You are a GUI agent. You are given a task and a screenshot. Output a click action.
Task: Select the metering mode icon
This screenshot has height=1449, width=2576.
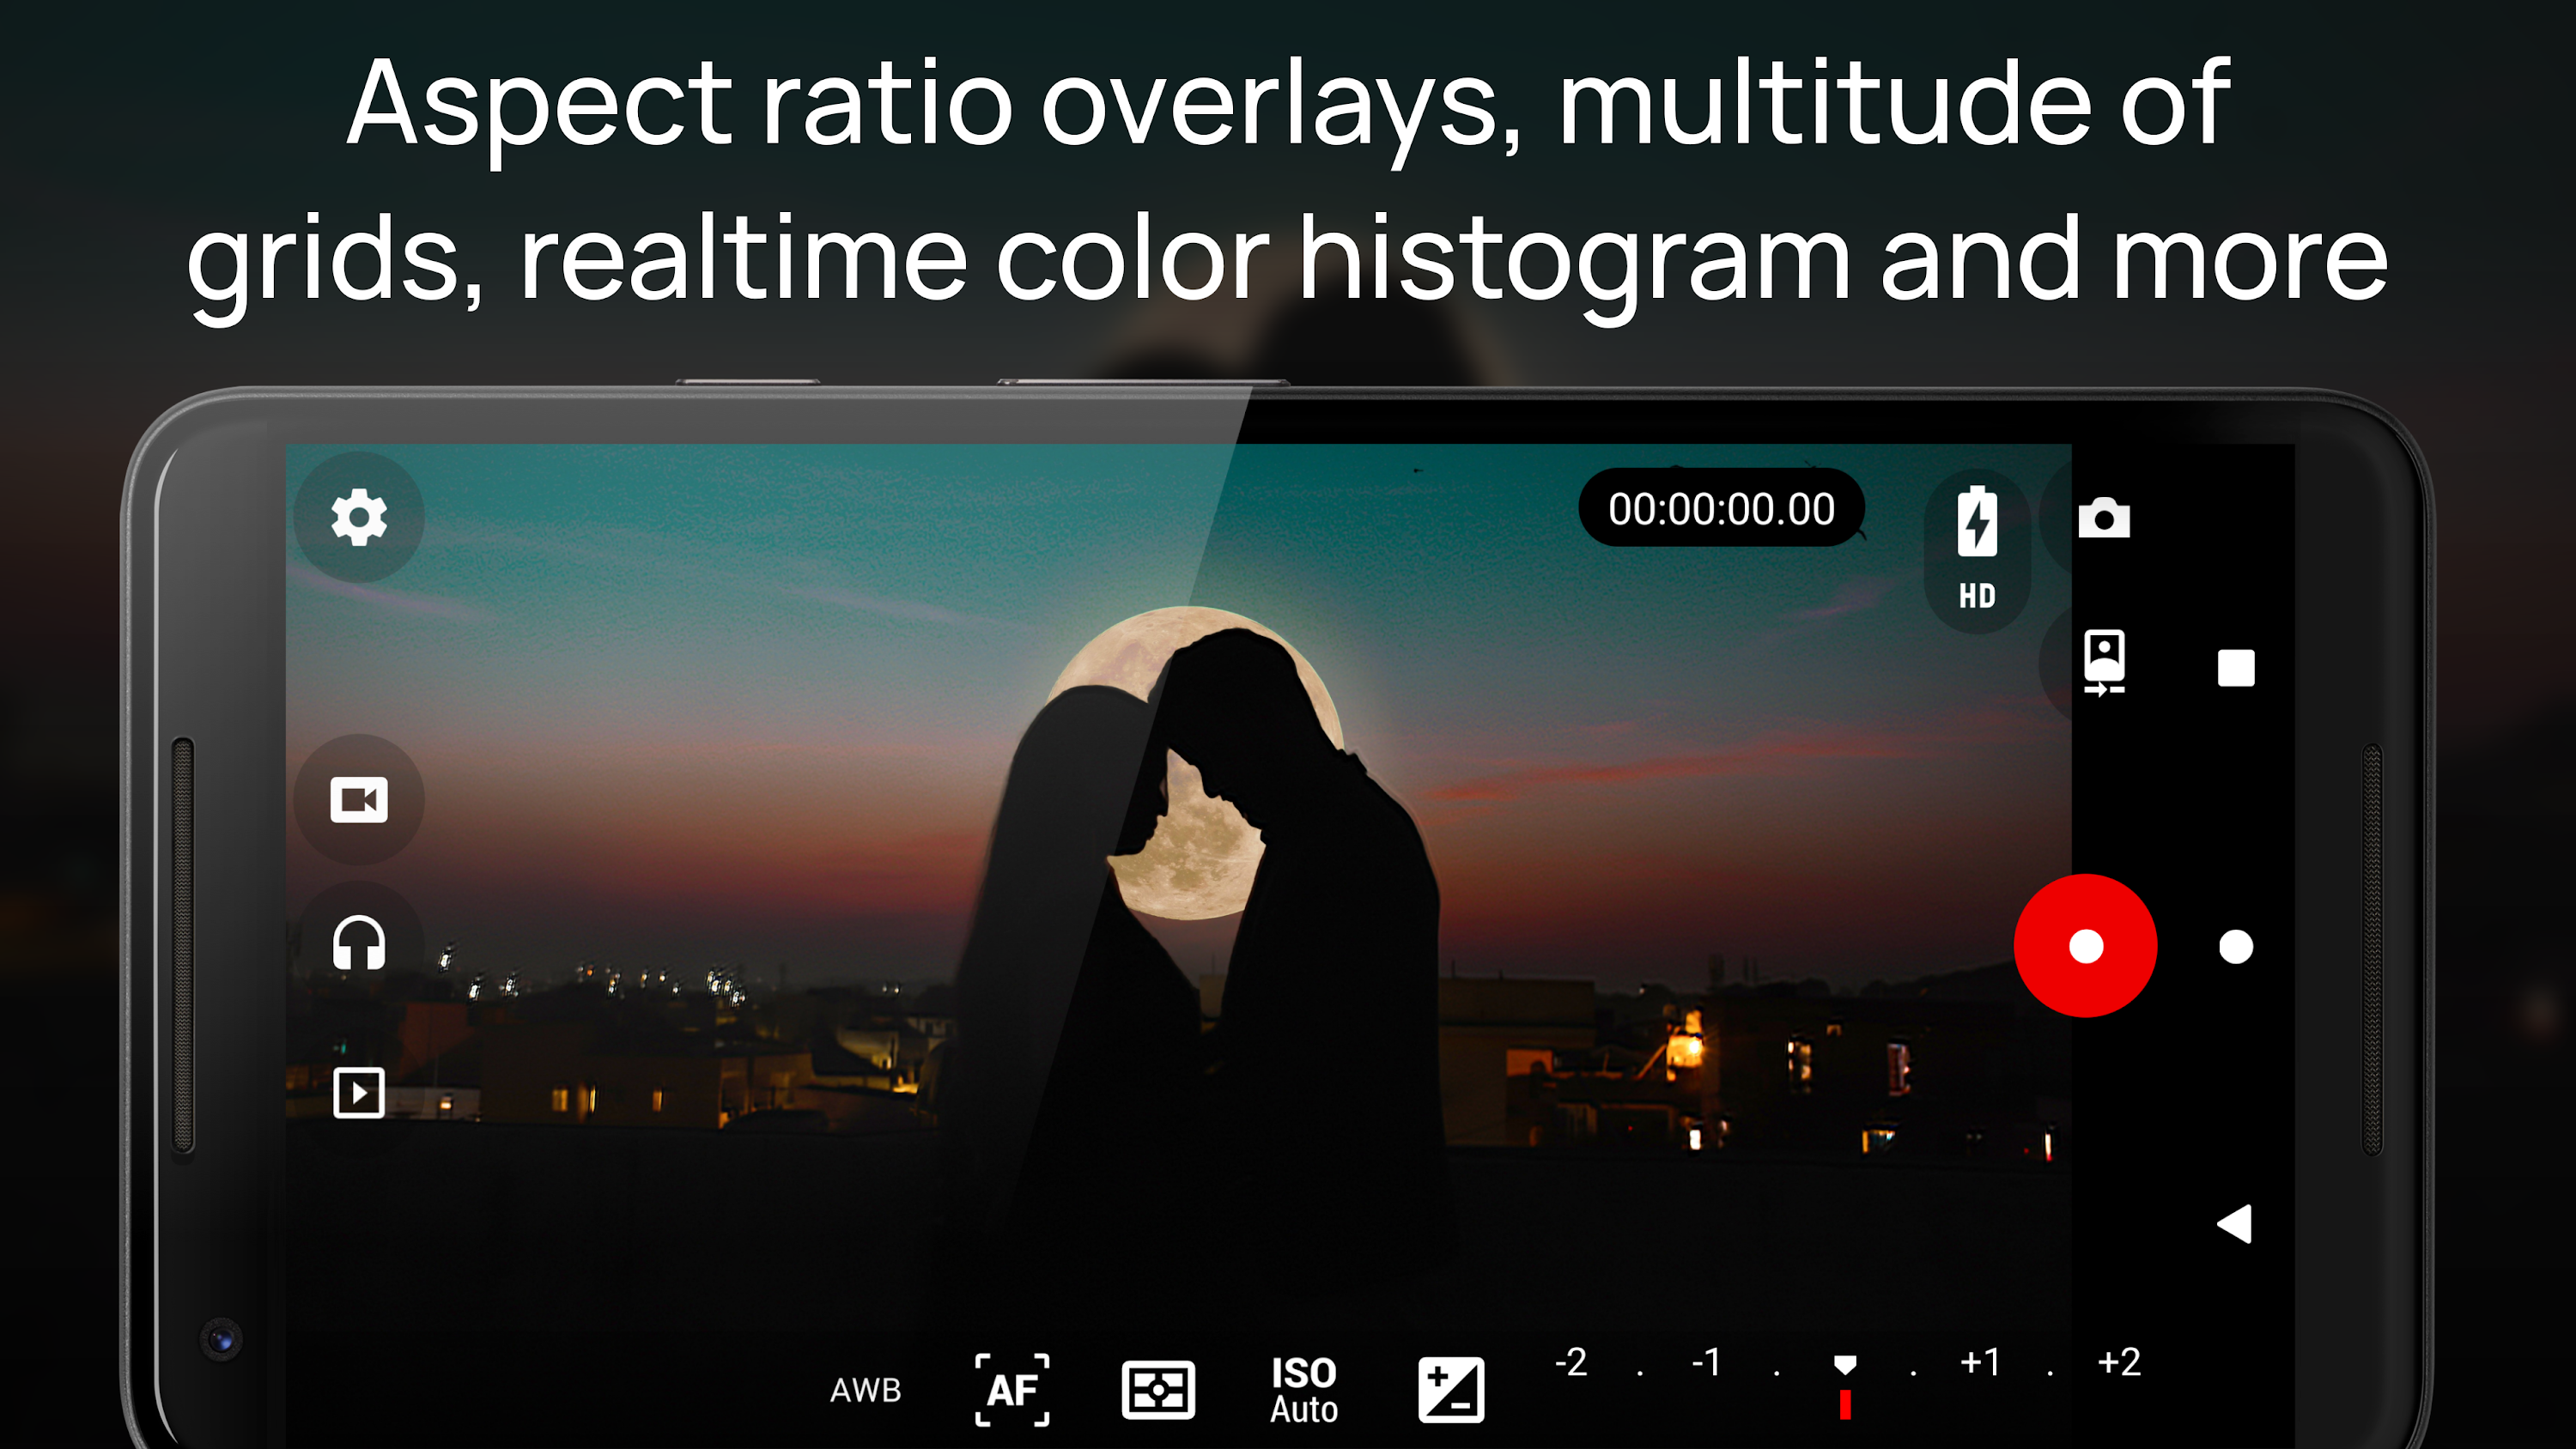coord(1158,1389)
